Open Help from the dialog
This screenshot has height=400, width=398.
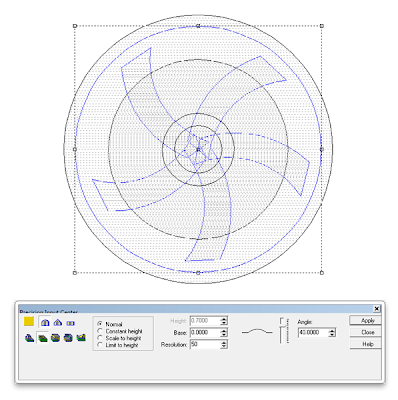[365, 344]
